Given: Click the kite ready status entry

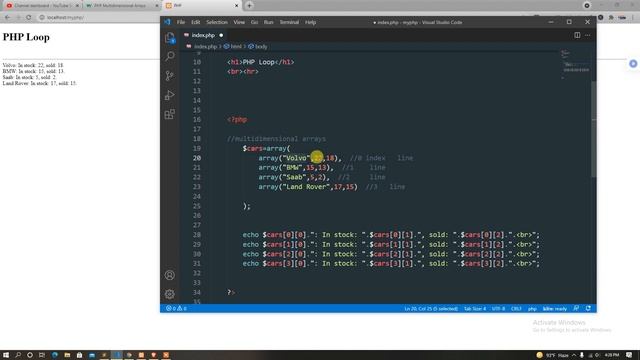Looking at the screenshot, I should pyautogui.click(x=555, y=309).
